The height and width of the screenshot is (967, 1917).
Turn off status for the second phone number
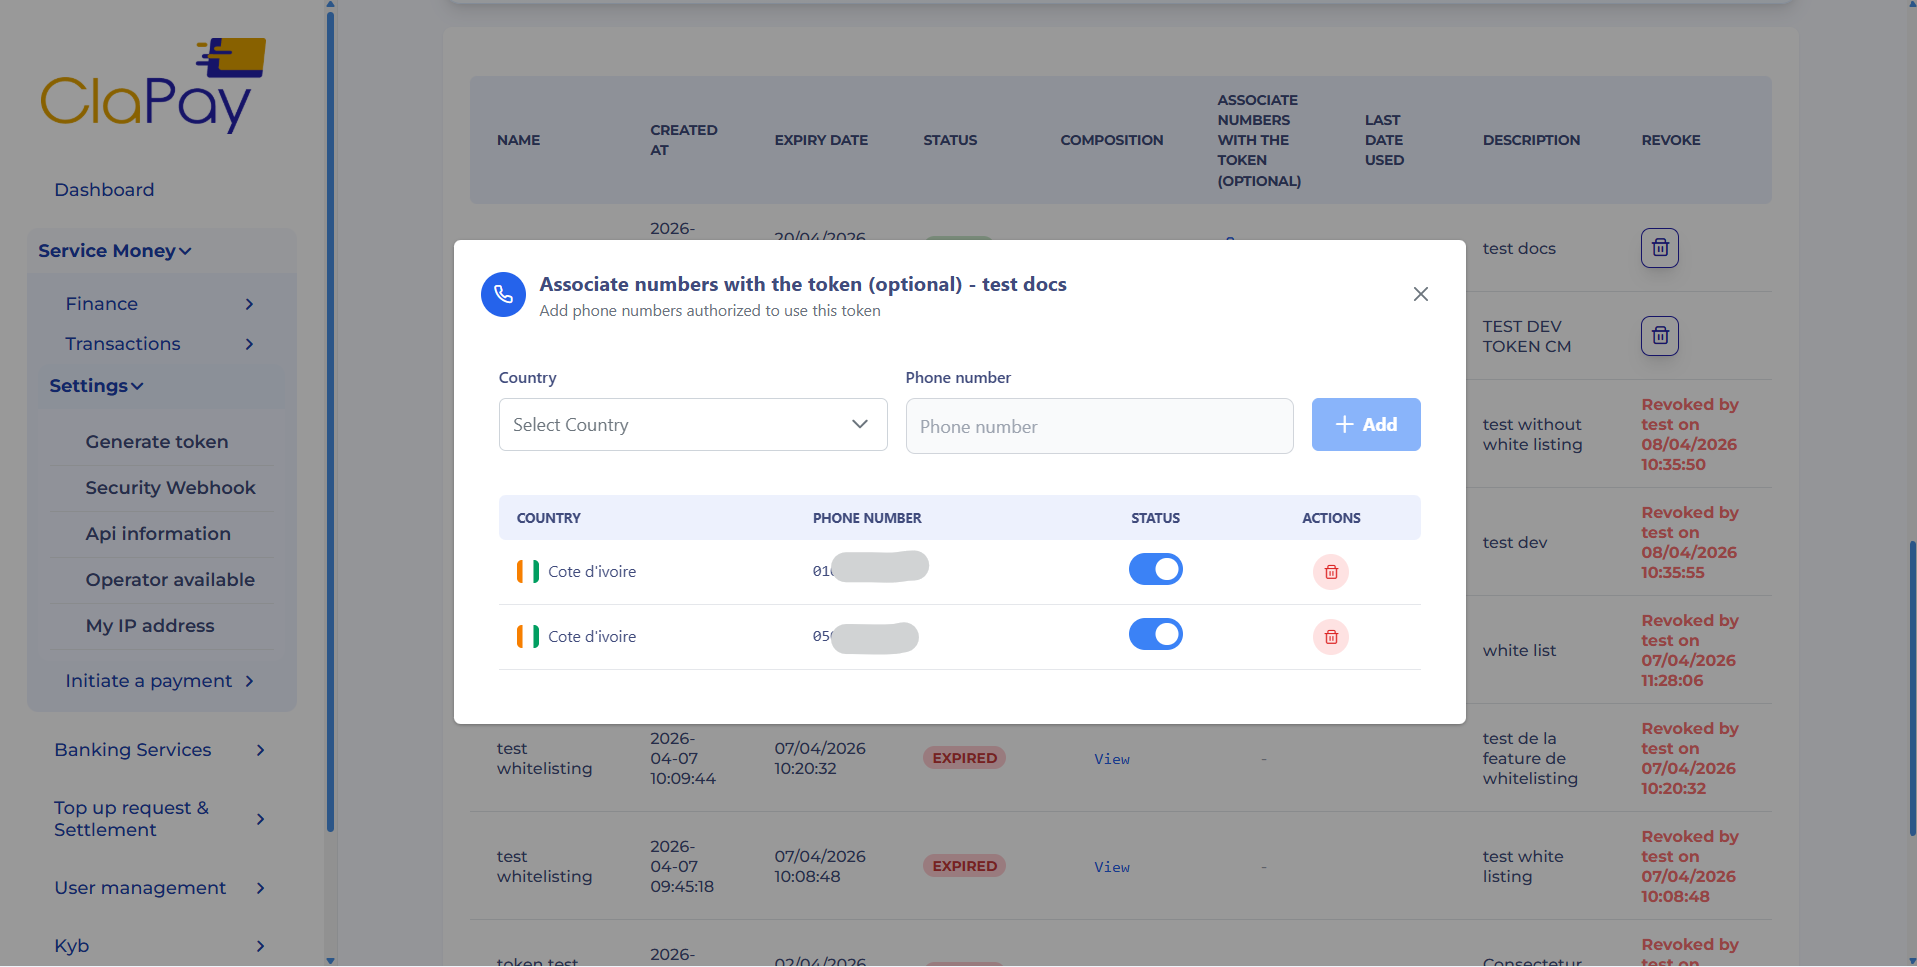(1155, 634)
